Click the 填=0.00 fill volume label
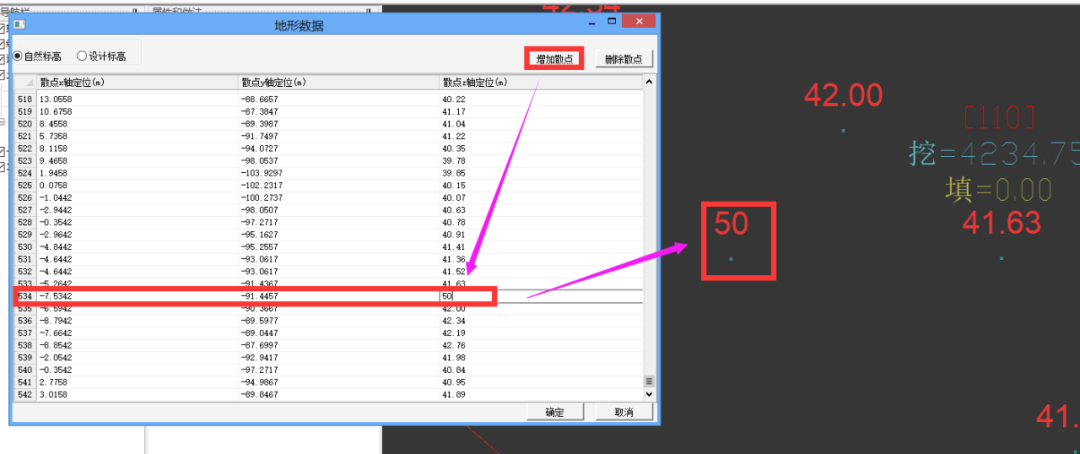1080x454 pixels. click(x=999, y=189)
